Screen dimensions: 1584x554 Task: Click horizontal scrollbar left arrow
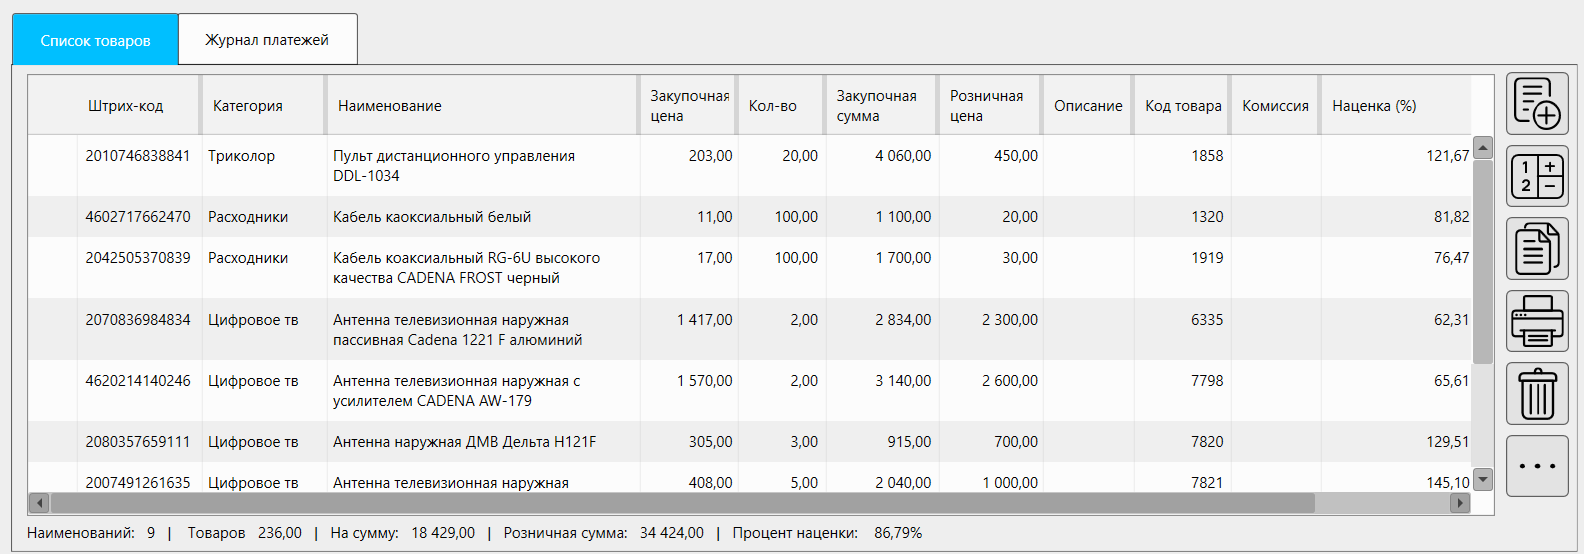[40, 503]
